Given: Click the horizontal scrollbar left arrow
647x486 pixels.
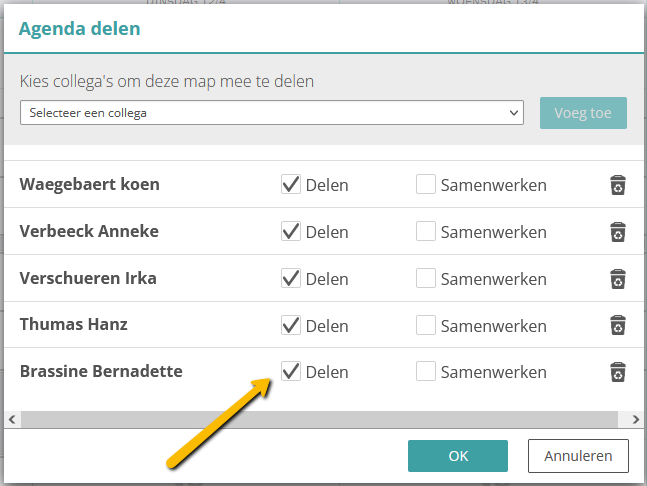Looking at the screenshot, I should 12,420.
